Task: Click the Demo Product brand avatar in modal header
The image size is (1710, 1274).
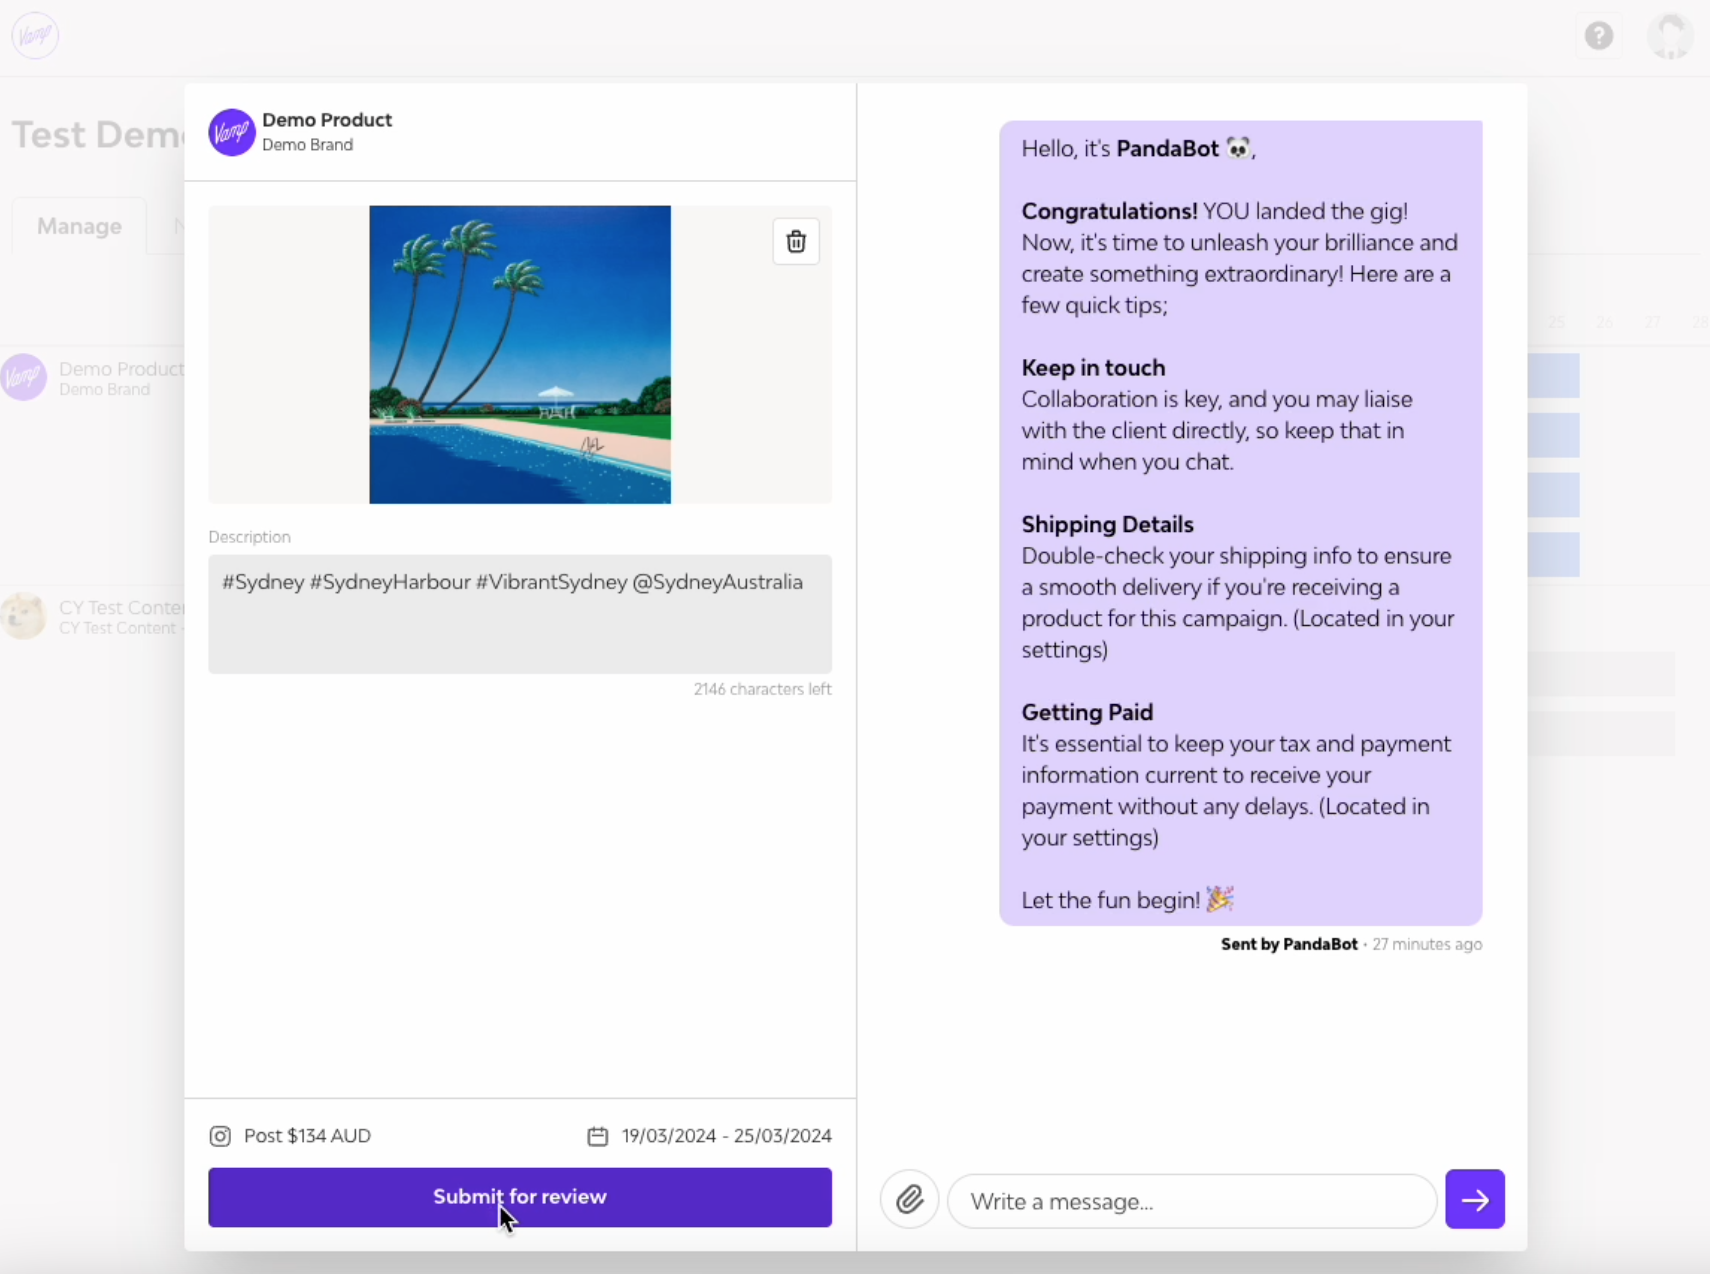Action: 231,132
